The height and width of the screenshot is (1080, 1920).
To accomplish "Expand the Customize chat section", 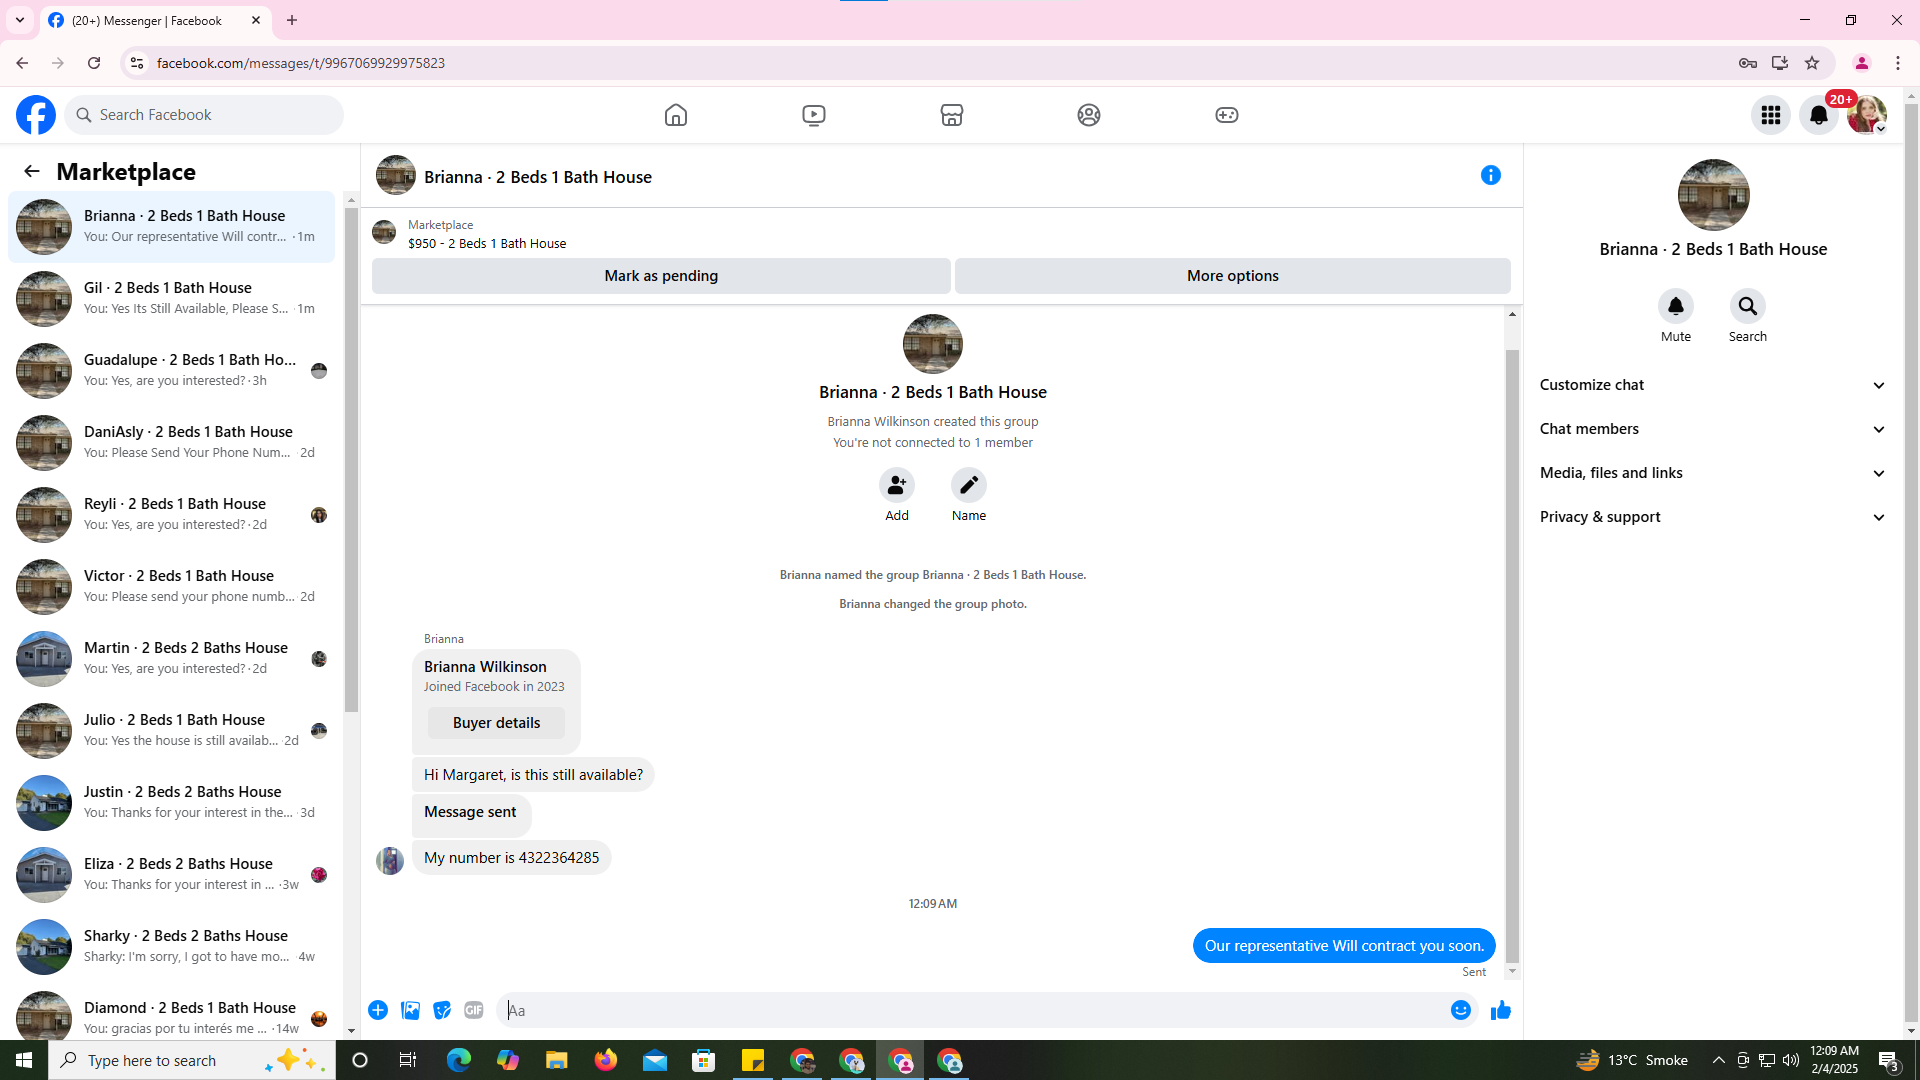I will coord(1713,385).
